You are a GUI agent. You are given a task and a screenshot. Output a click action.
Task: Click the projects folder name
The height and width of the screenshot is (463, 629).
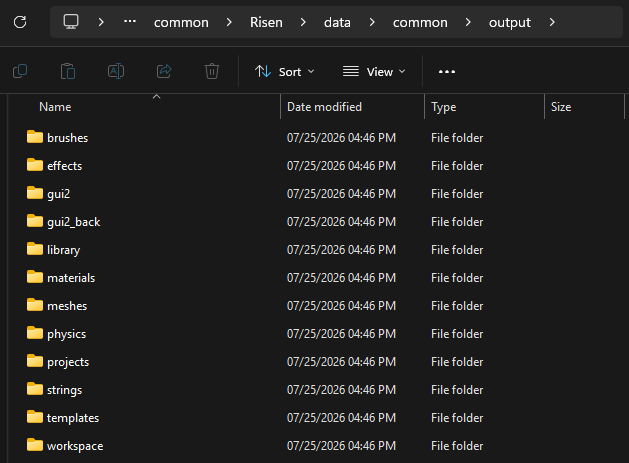click(68, 362)
